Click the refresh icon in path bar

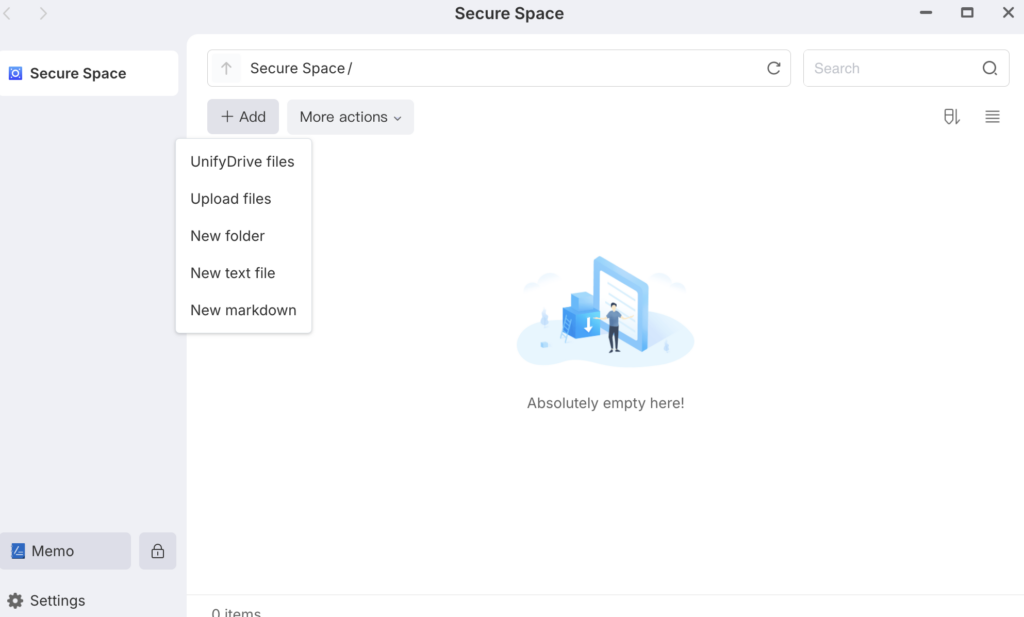773,69
